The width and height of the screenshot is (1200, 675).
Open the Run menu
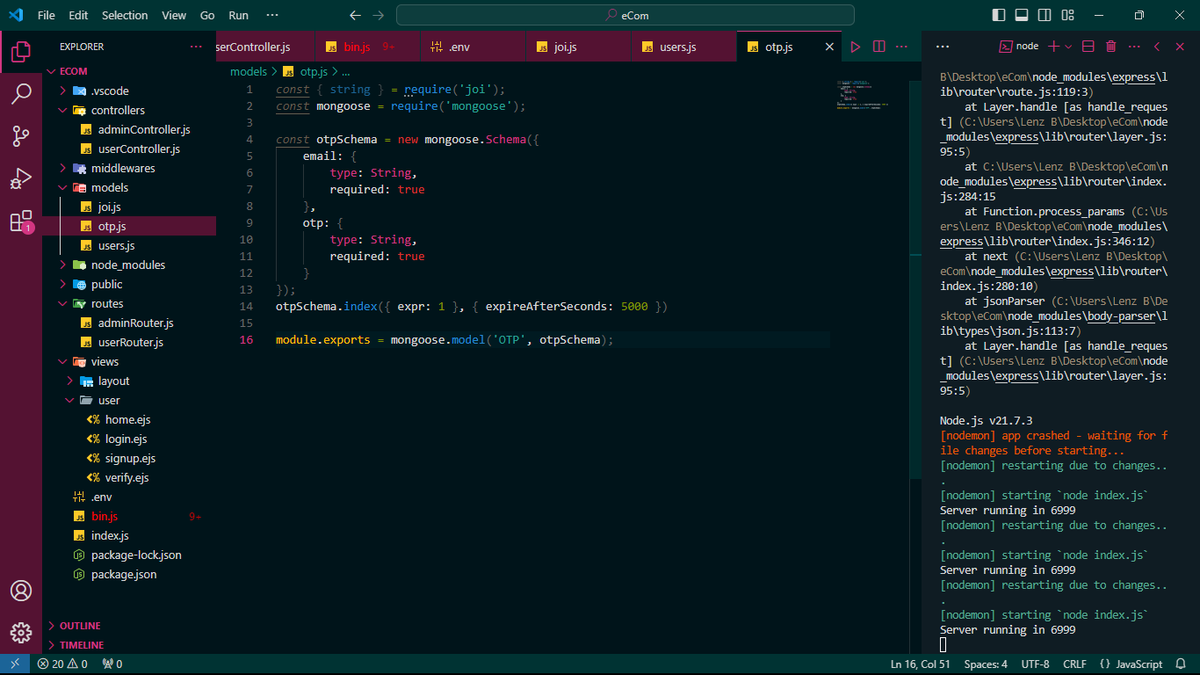coord(238,15)
